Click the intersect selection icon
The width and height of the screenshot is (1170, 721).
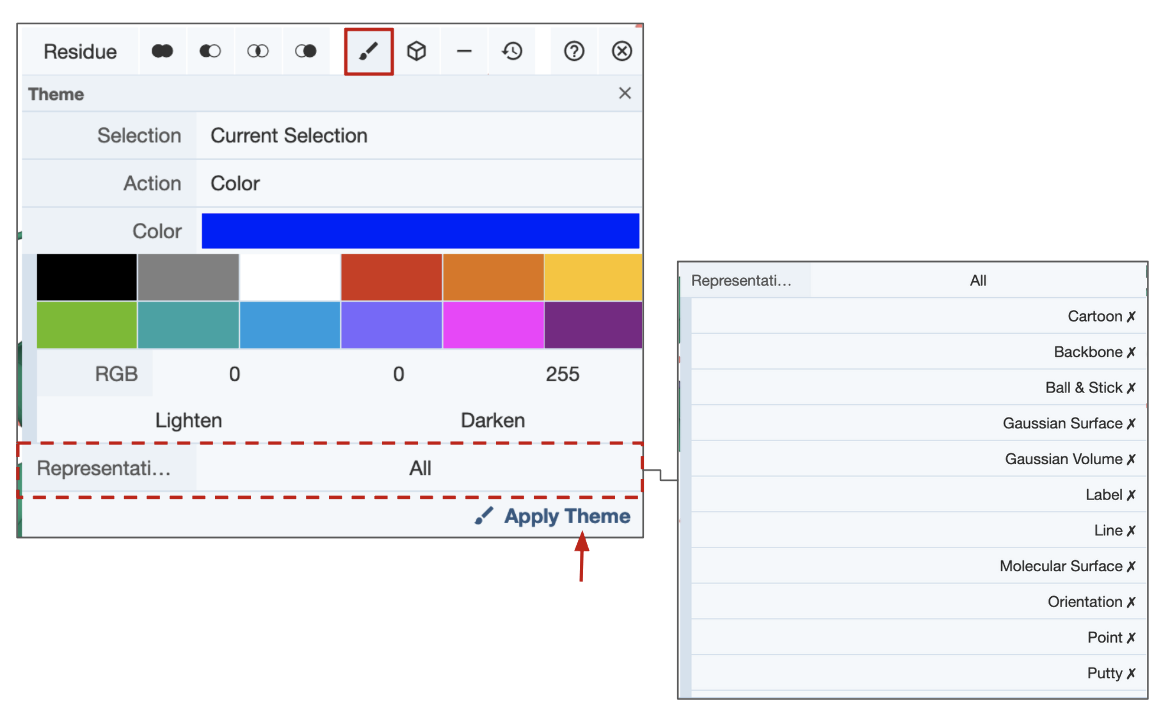258,51
